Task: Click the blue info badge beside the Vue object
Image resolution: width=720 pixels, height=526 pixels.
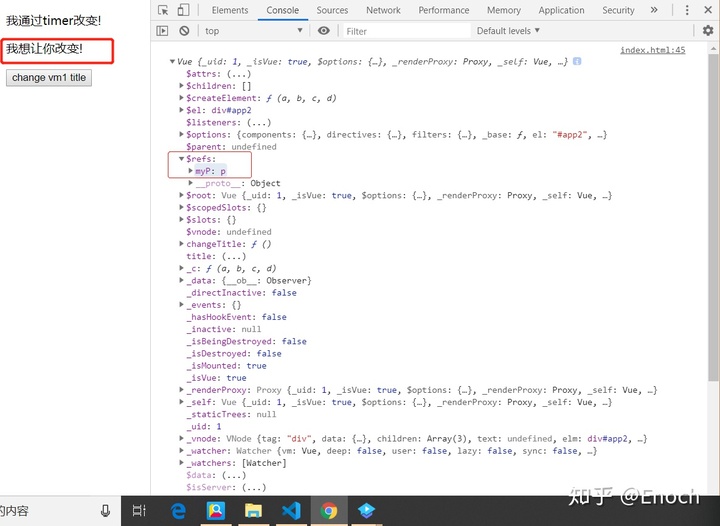Action: click(x=577, y=61)
